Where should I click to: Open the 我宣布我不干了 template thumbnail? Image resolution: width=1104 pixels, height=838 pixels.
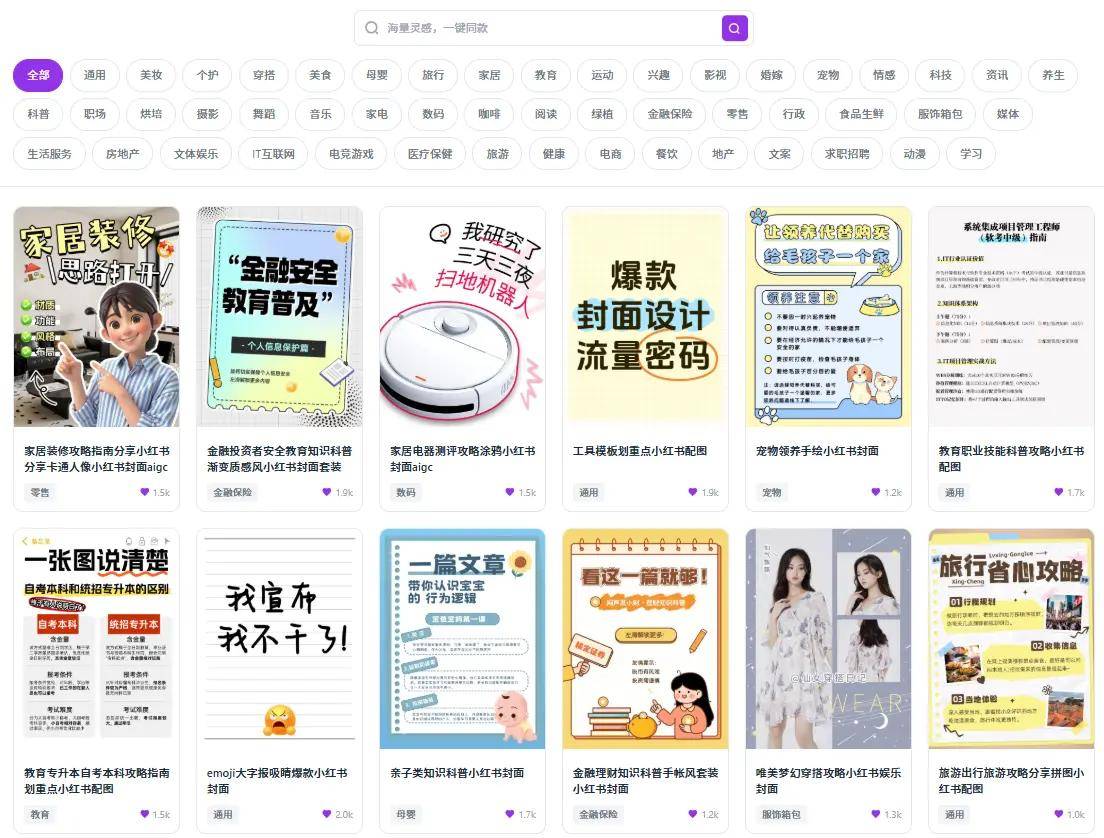[279, 639]
